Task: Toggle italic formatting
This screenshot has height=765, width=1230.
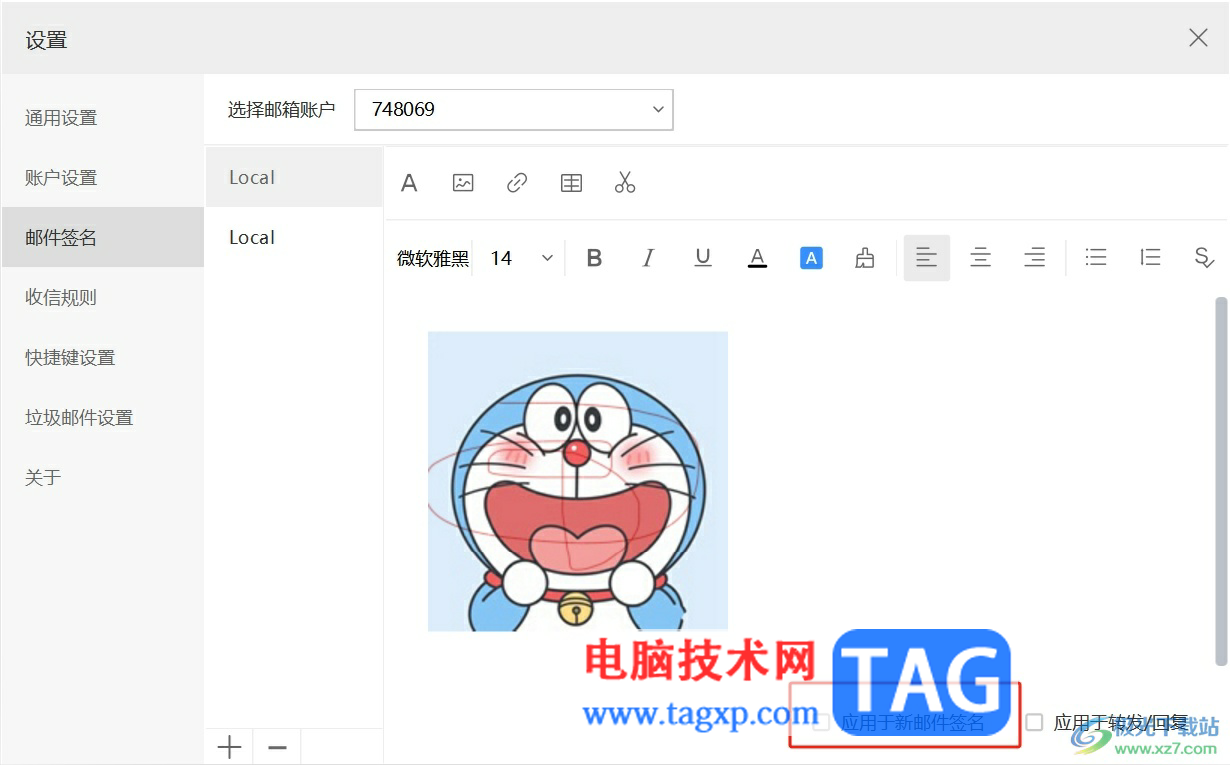Action: pyautogui.click(x=648, y=258)
